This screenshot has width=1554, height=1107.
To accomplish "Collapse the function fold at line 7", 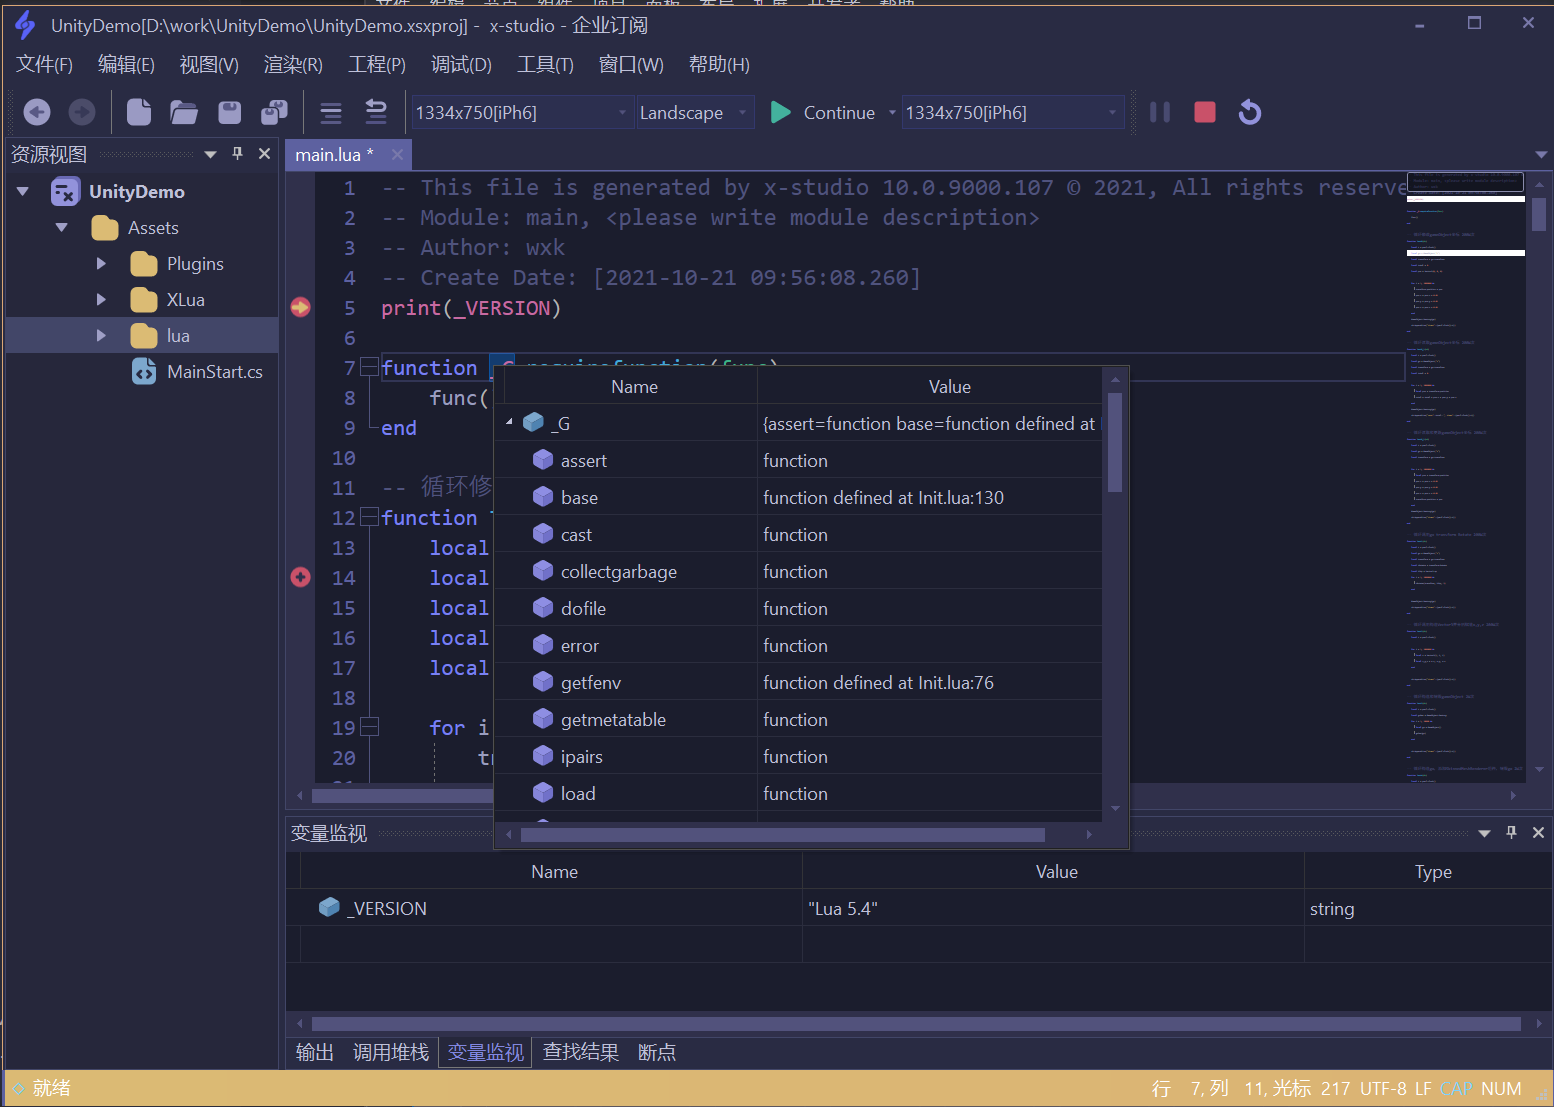I will 369,367.
